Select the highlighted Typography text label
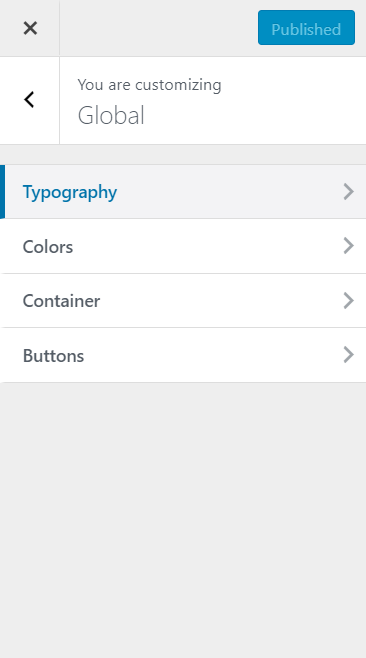Viewport: 366px width, 658px height. click(x=70, y=193)
